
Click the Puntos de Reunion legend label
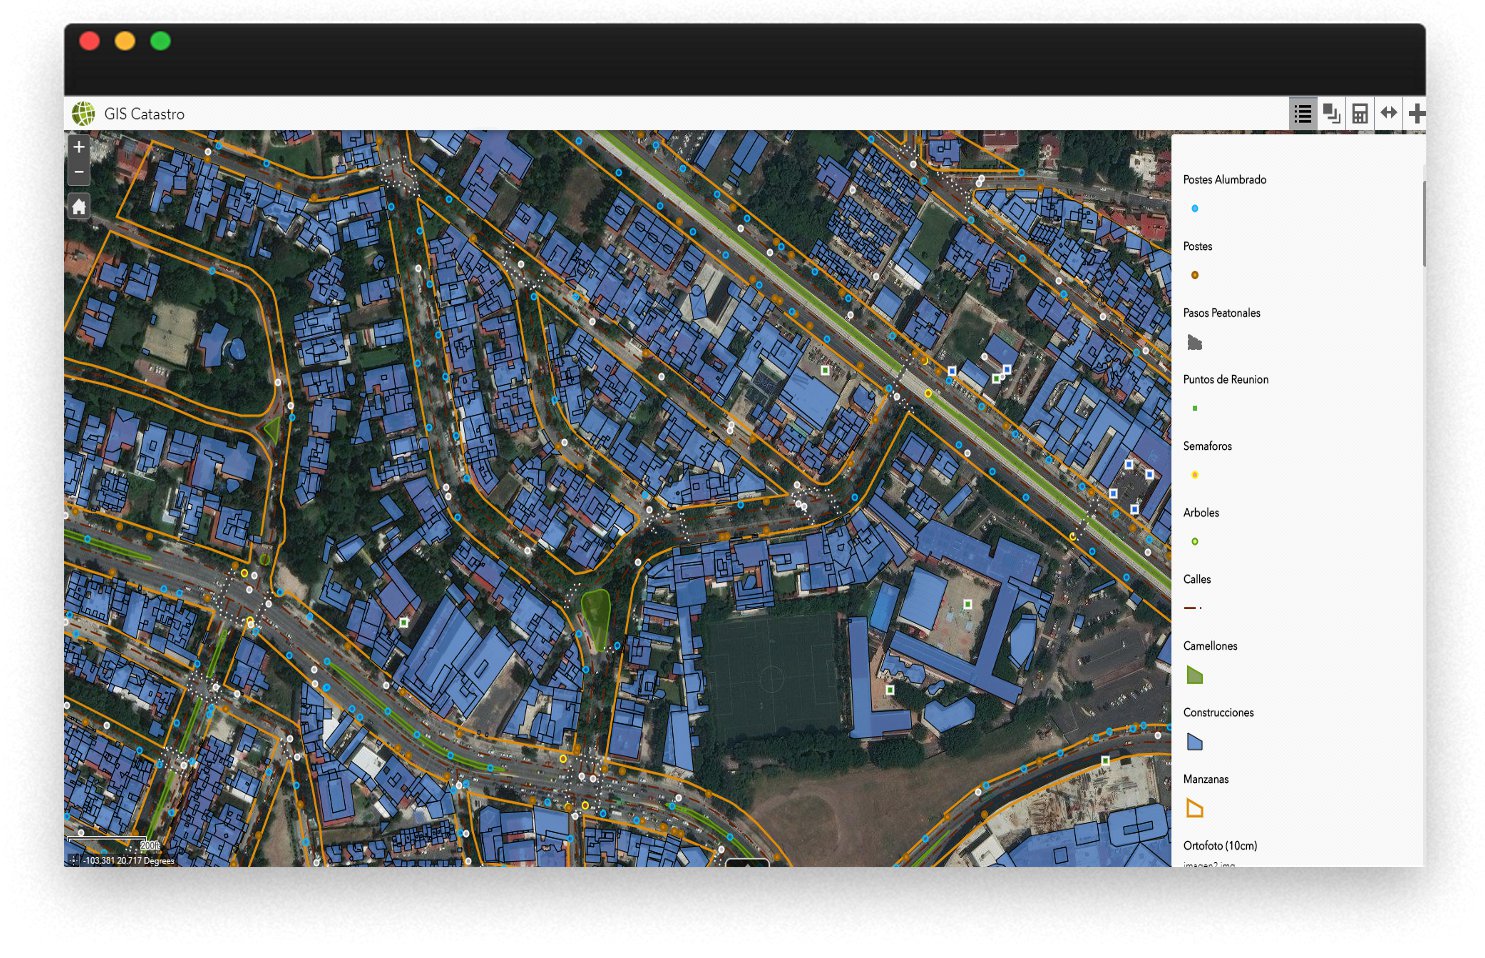1225,380
